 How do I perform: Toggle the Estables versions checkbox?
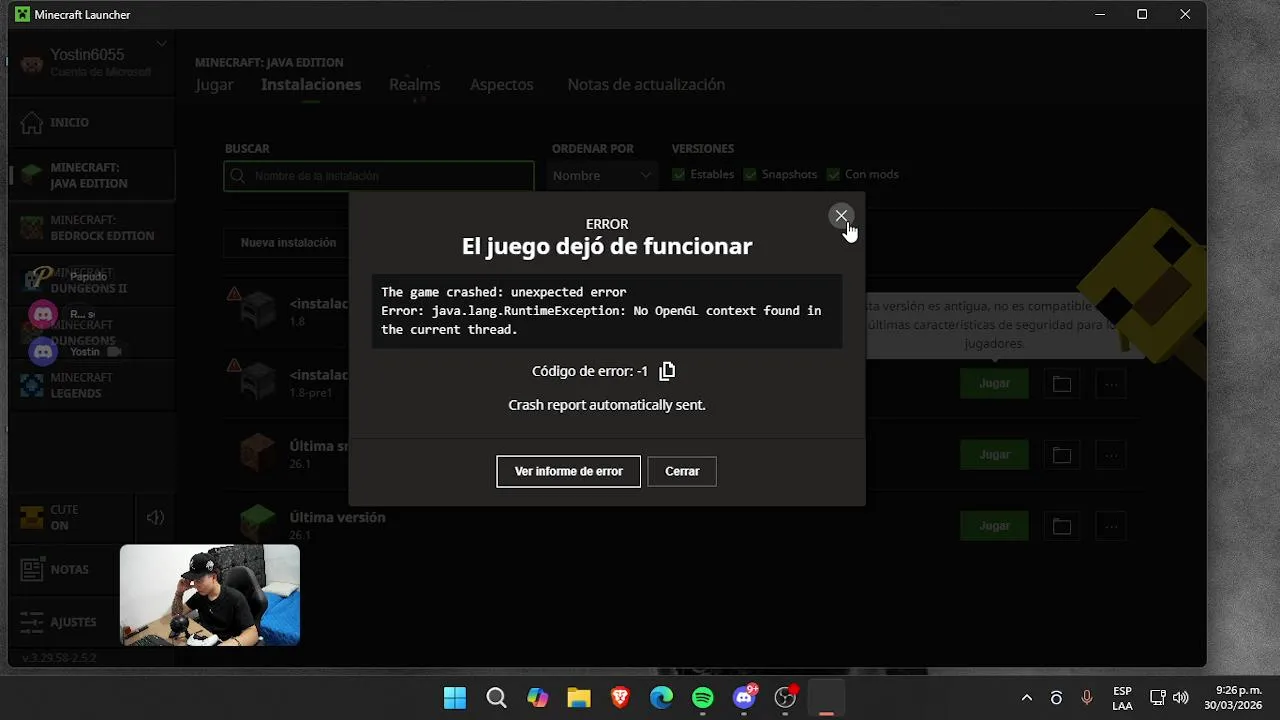tap(679, 174)
